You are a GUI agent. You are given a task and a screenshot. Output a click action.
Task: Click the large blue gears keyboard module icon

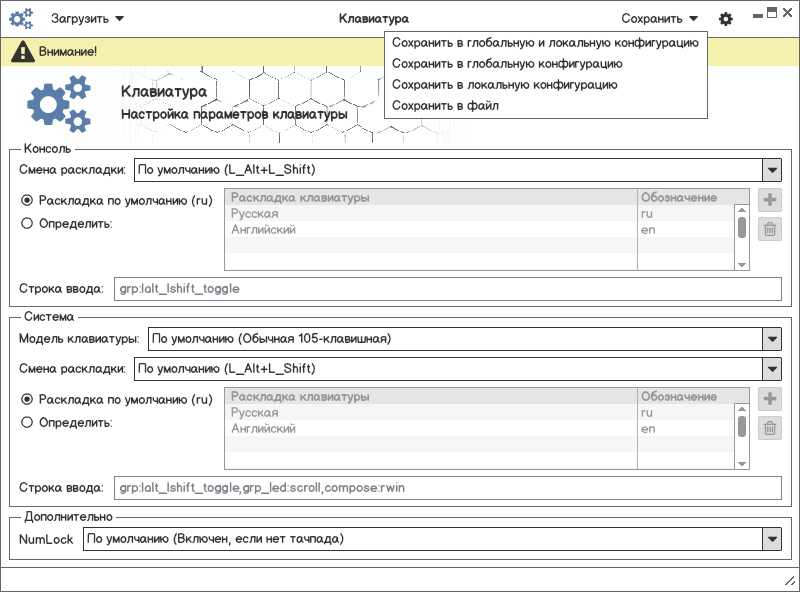point(59,104)
